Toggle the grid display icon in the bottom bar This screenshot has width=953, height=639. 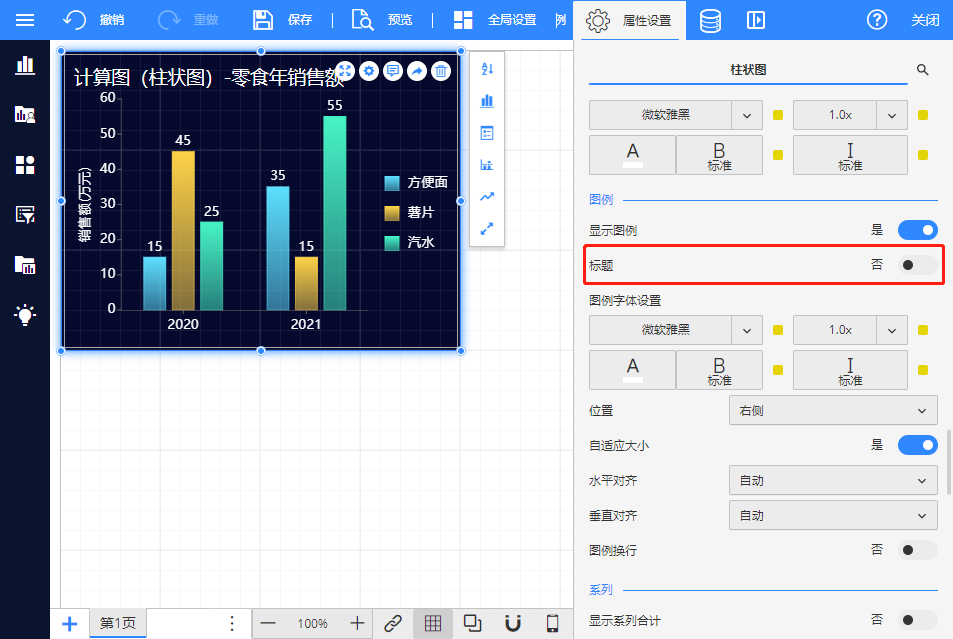pos(433,623)
